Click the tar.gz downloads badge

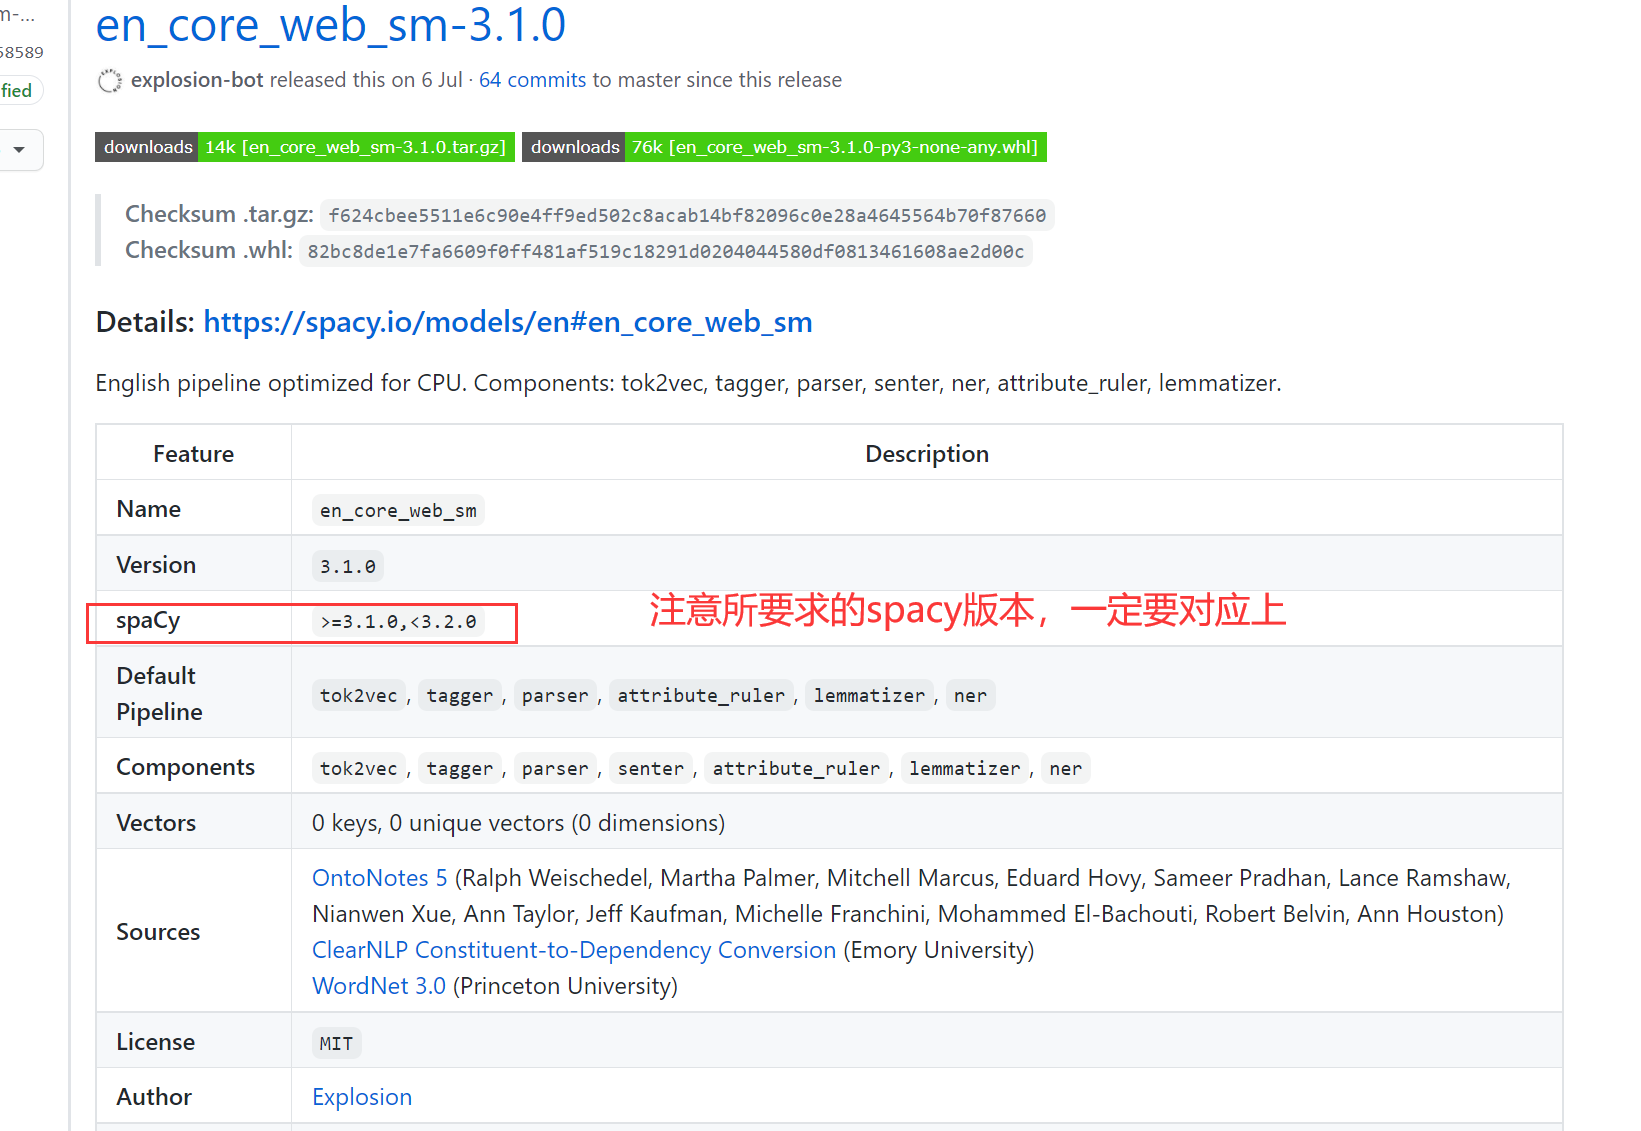click(305, 147)
